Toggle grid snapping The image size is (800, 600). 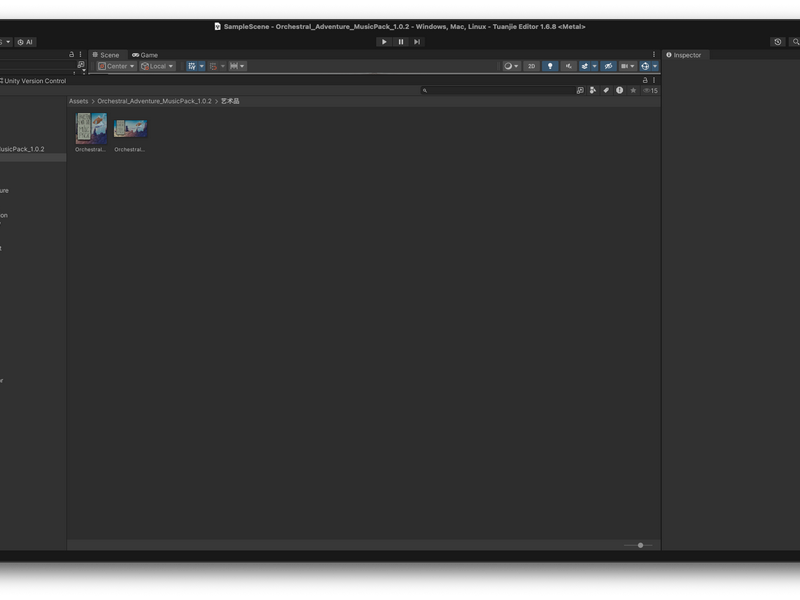click(x=213, y=66)
